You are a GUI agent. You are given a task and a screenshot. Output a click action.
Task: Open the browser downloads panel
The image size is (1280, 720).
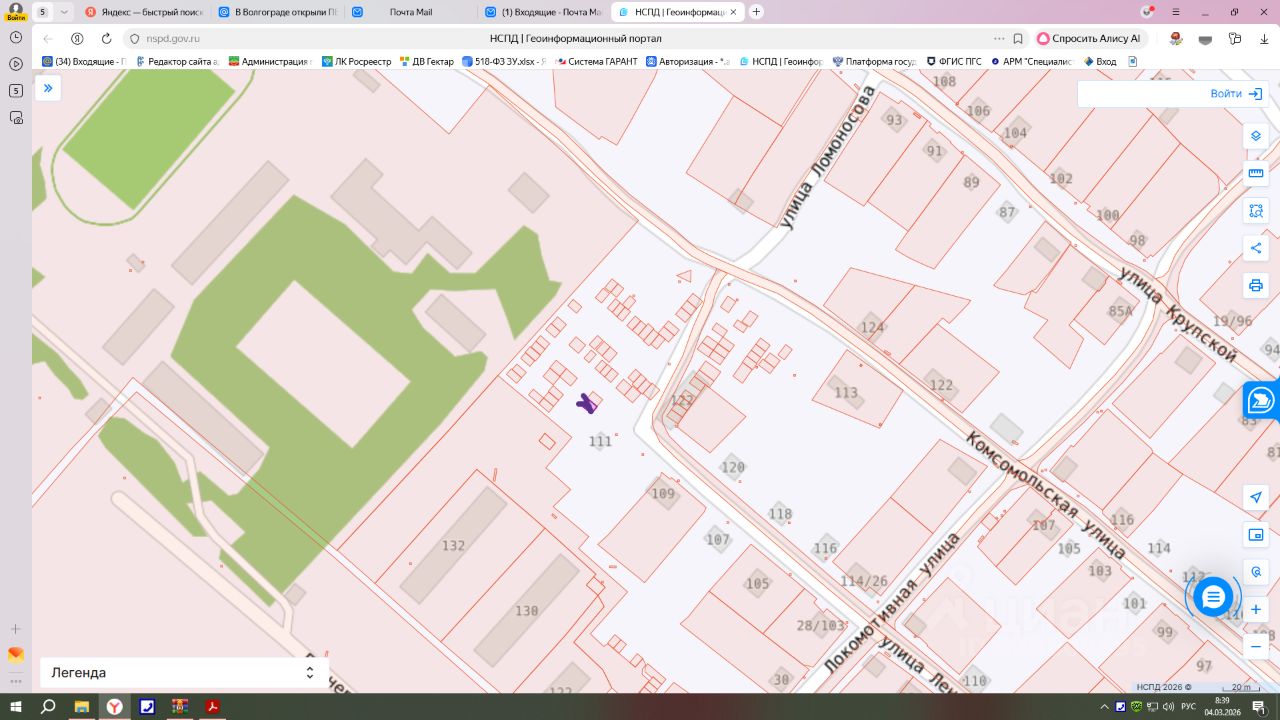pos(1263,39)
